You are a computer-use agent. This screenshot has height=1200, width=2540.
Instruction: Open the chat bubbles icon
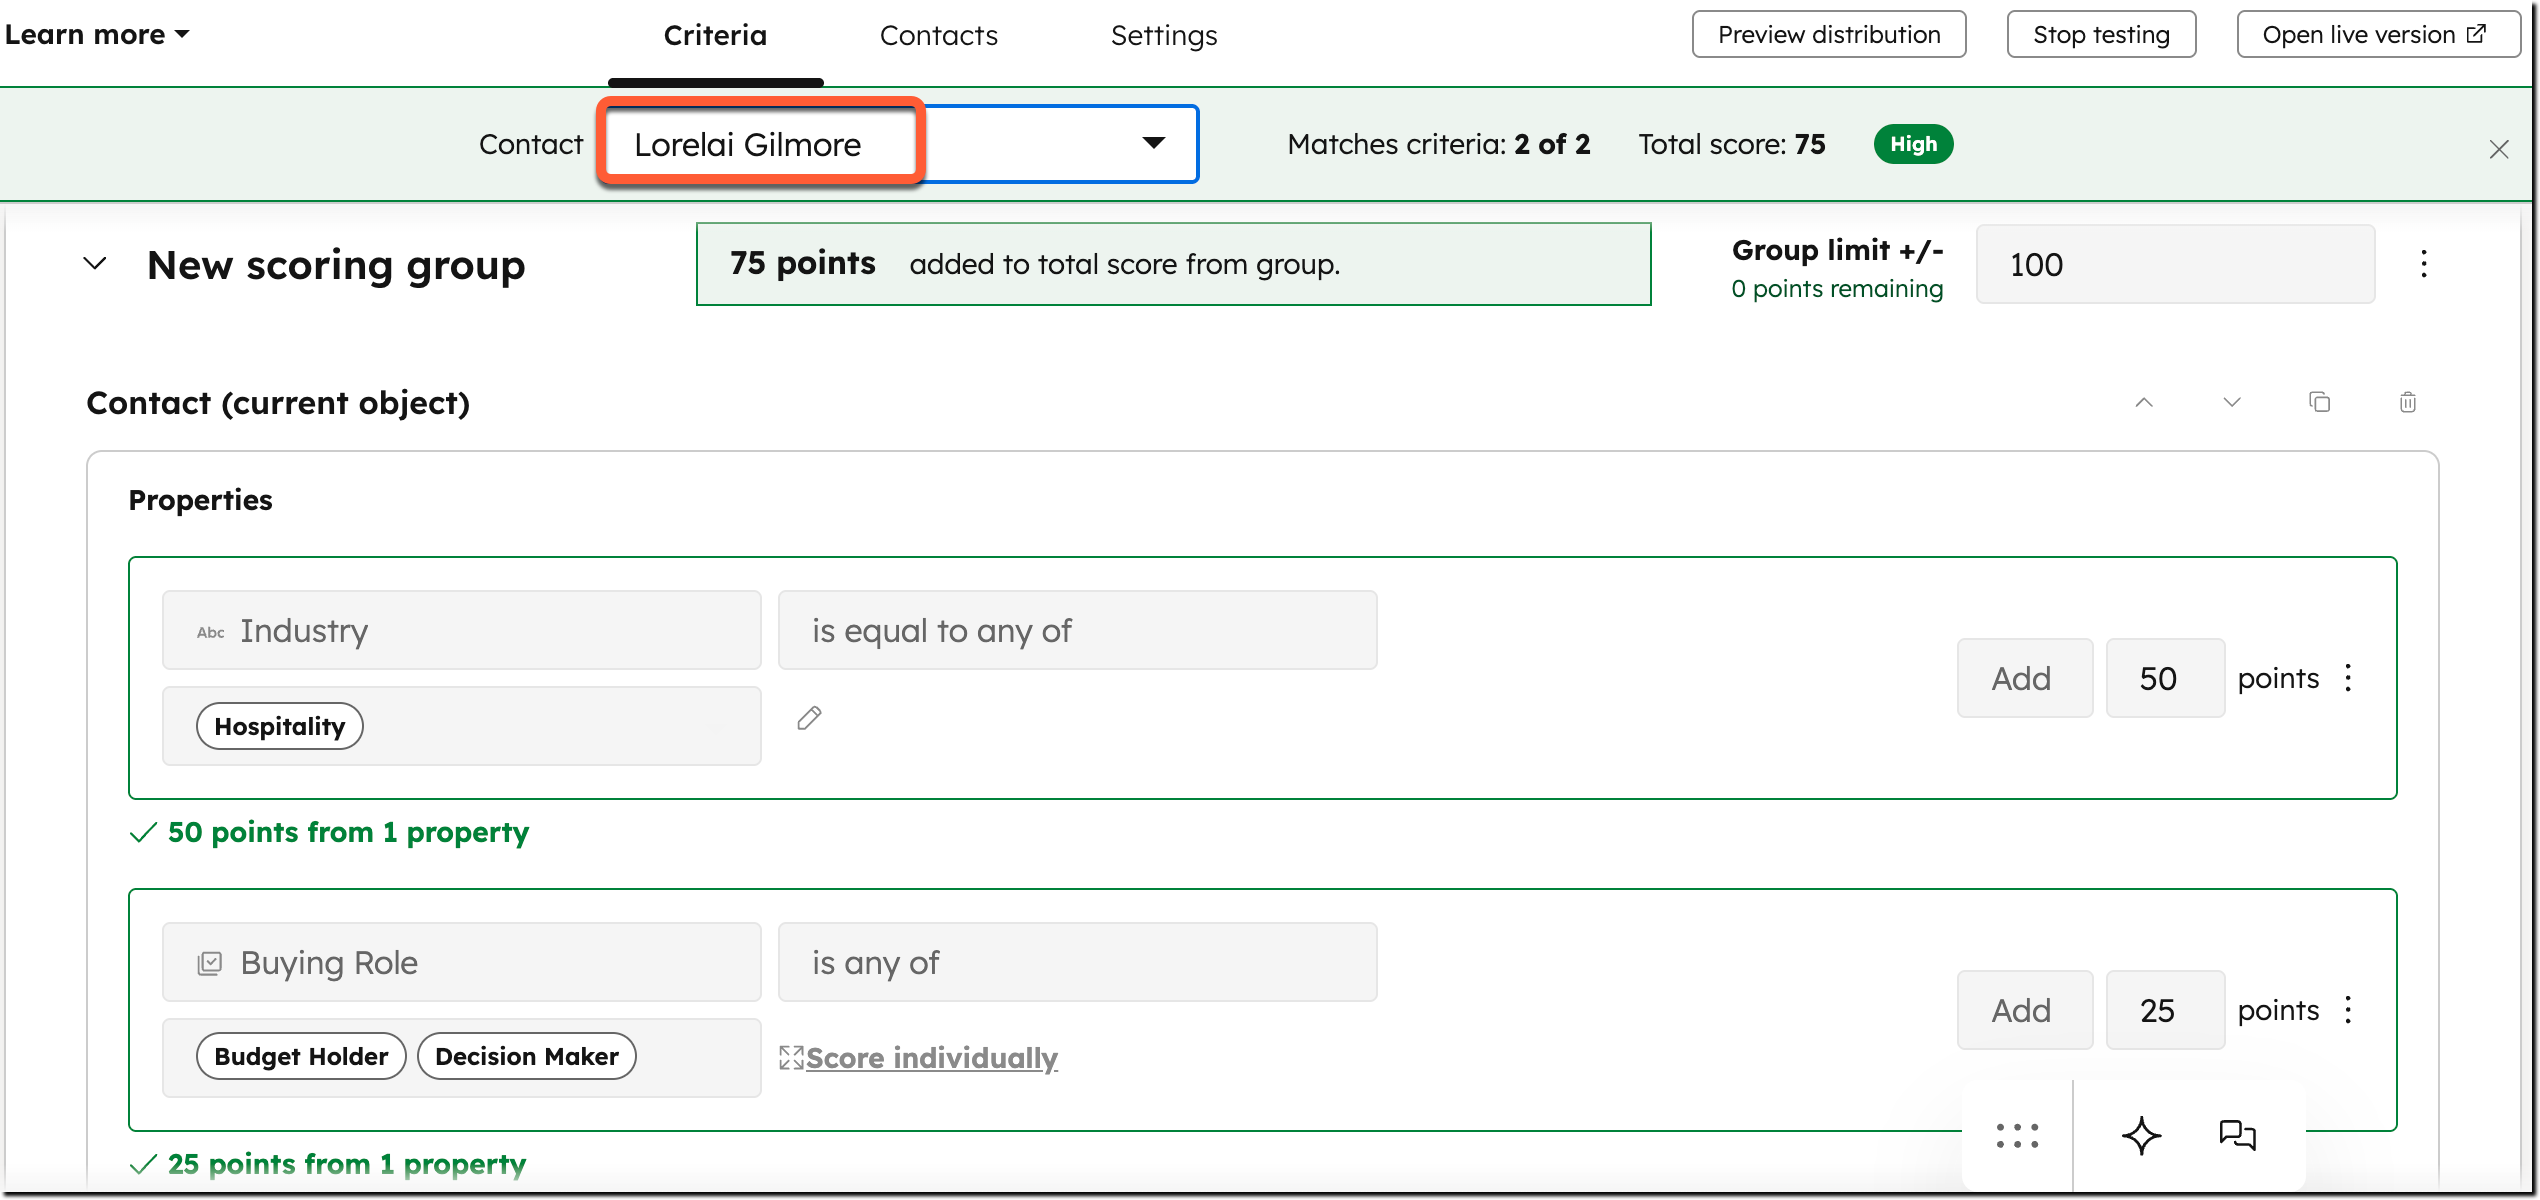[x=2237, y=1135]
